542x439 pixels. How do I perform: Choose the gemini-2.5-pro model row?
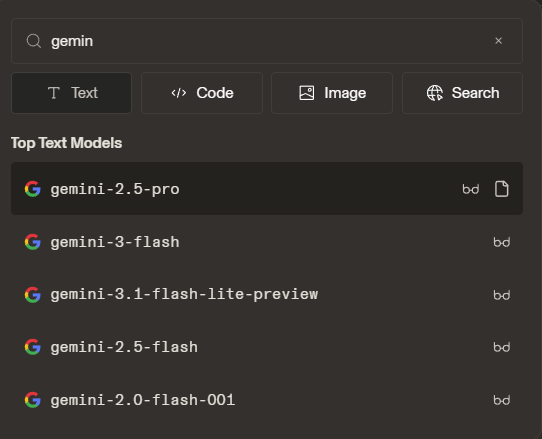click(x=267, y=189)
